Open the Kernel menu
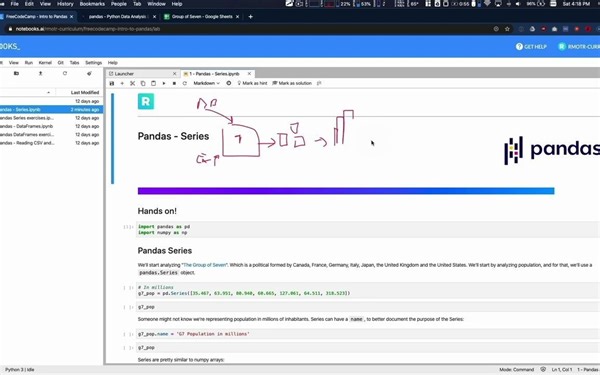 (45, 63)
